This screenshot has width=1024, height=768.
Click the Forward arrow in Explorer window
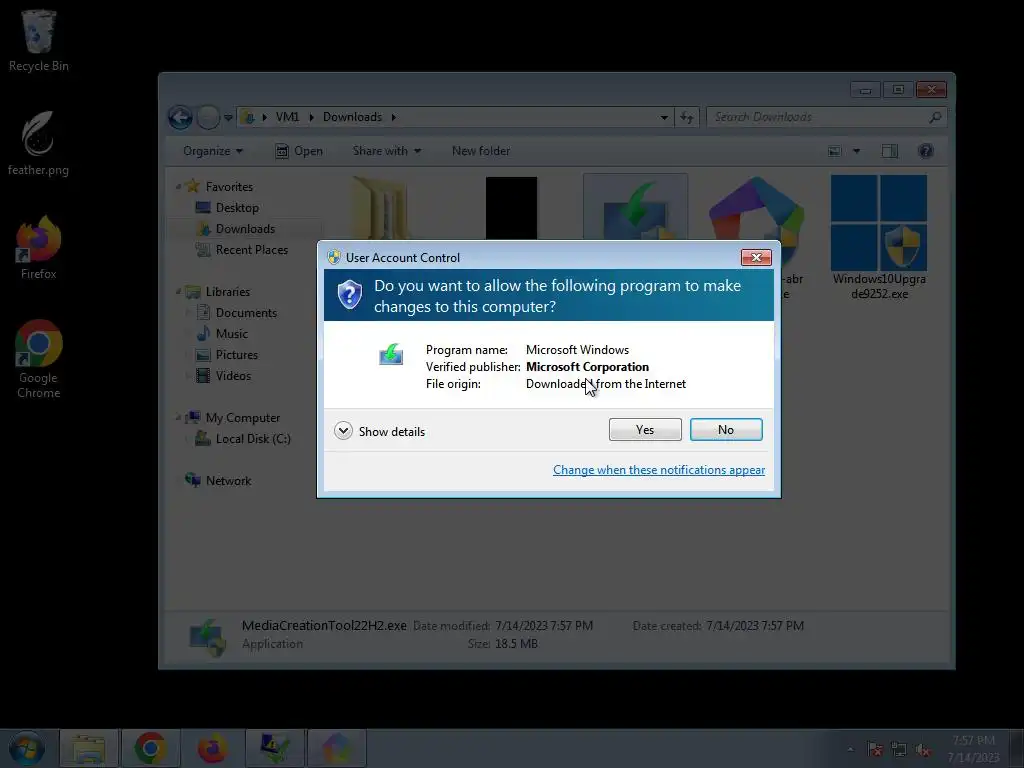click(208, 118)
